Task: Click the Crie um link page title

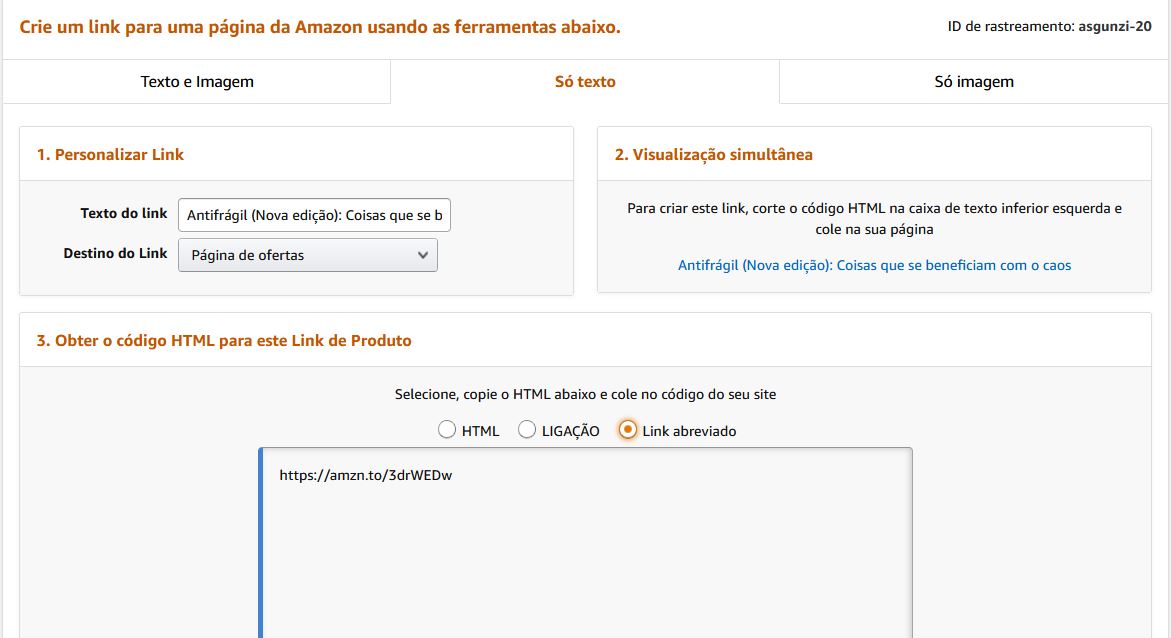Action: (320, 27)
